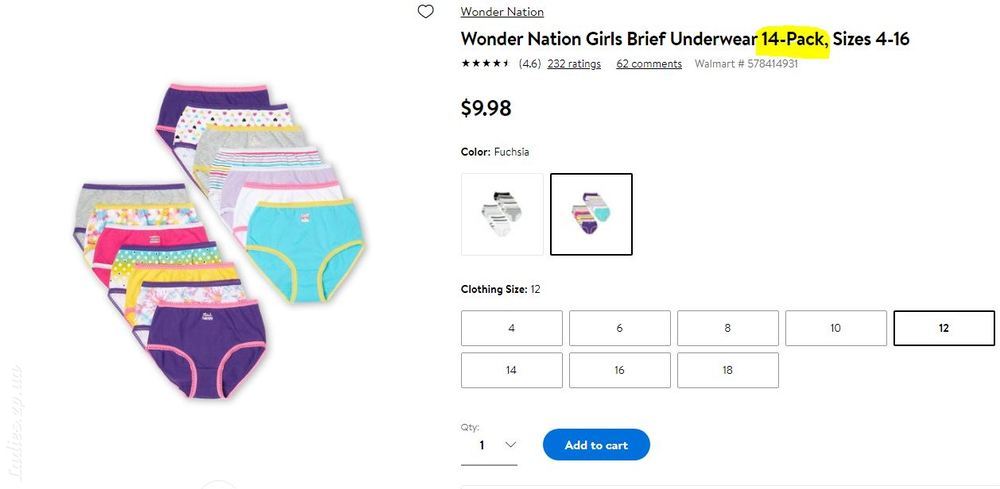The height and width of the screenshot is (489, 1000).
Task: Click the Add to cart button
Action: [596, 445]
